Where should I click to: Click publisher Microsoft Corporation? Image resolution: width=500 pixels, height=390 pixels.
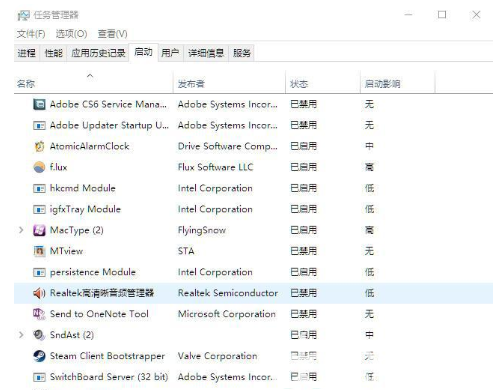pos(227,314)
